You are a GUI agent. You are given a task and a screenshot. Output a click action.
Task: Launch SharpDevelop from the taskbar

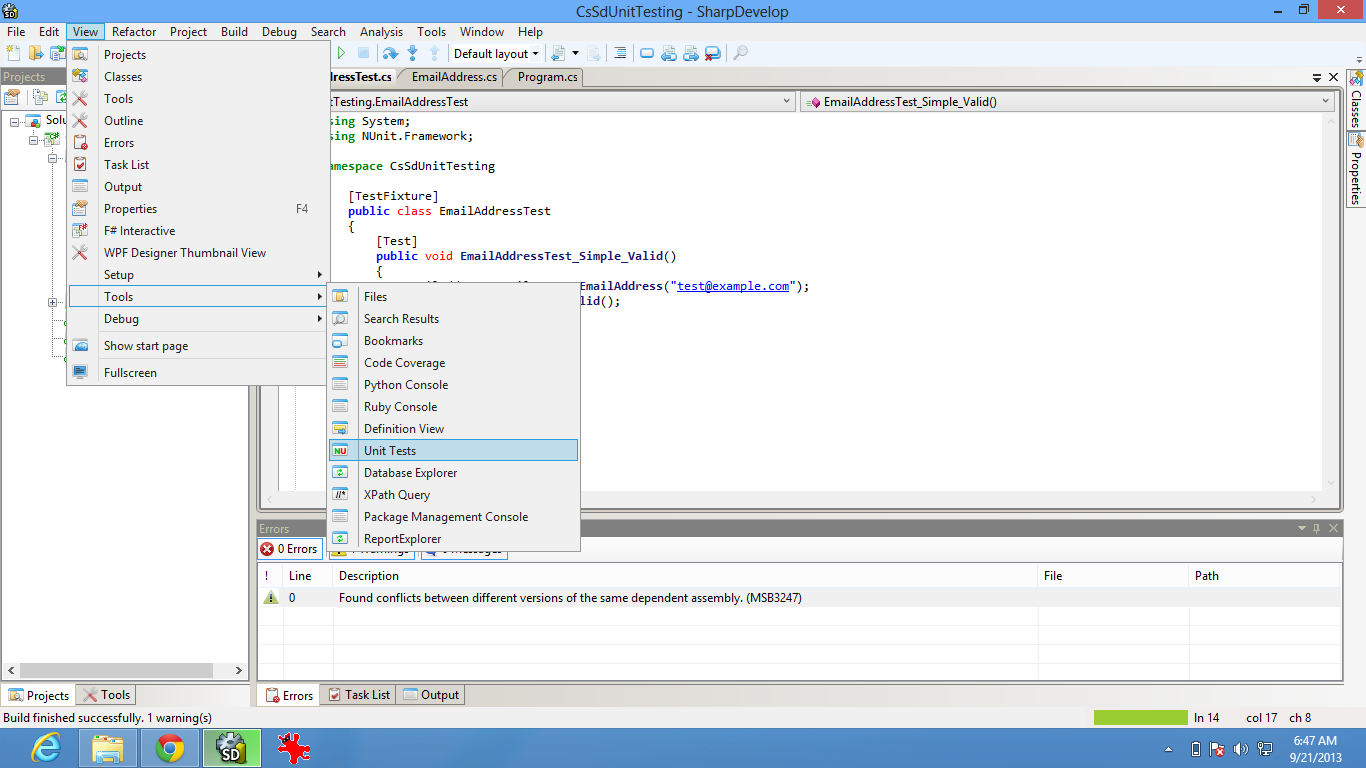pos(231,747)
